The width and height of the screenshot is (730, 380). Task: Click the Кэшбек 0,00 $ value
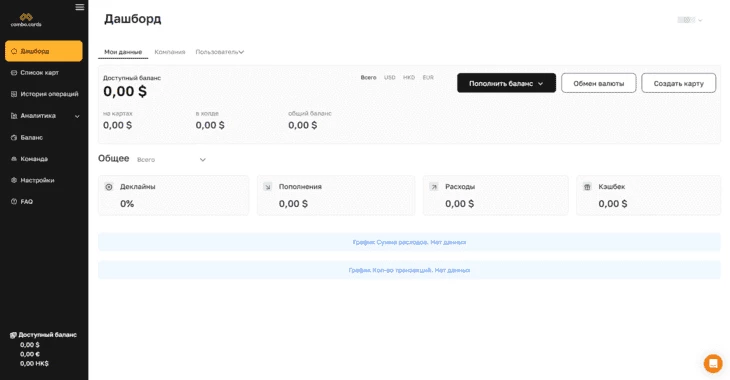(x=613, y=204)
